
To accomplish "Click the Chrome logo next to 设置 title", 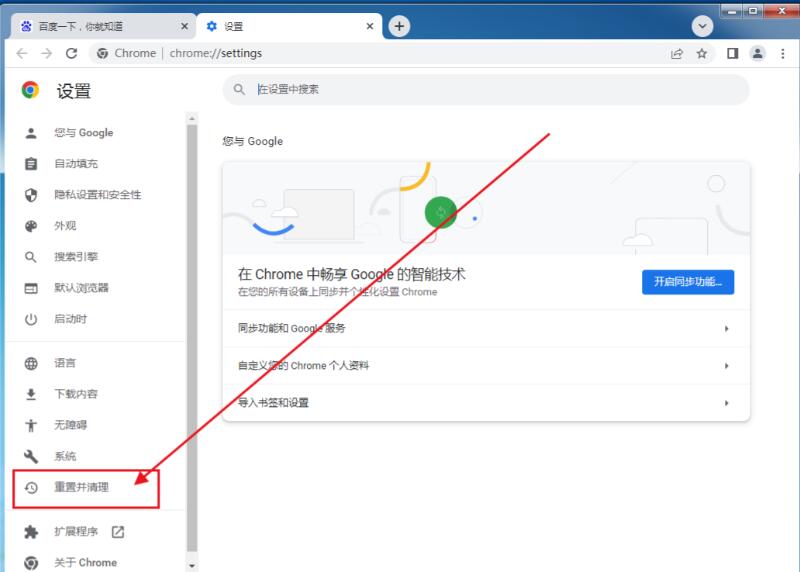I will (31, 90).
